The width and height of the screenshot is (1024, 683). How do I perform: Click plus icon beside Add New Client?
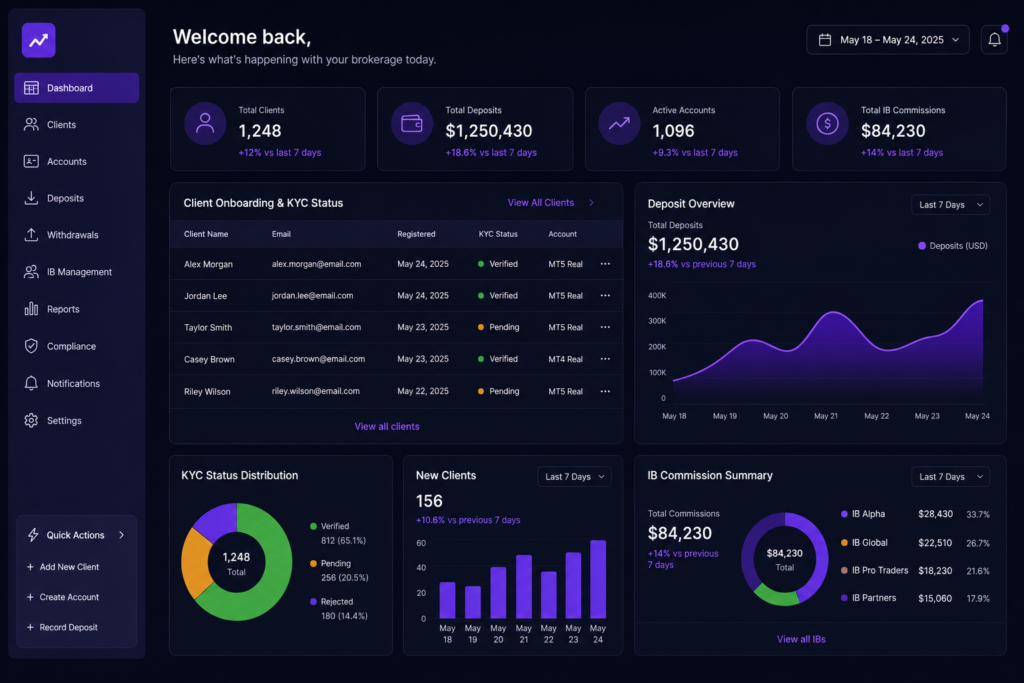[x=30, y=567]
